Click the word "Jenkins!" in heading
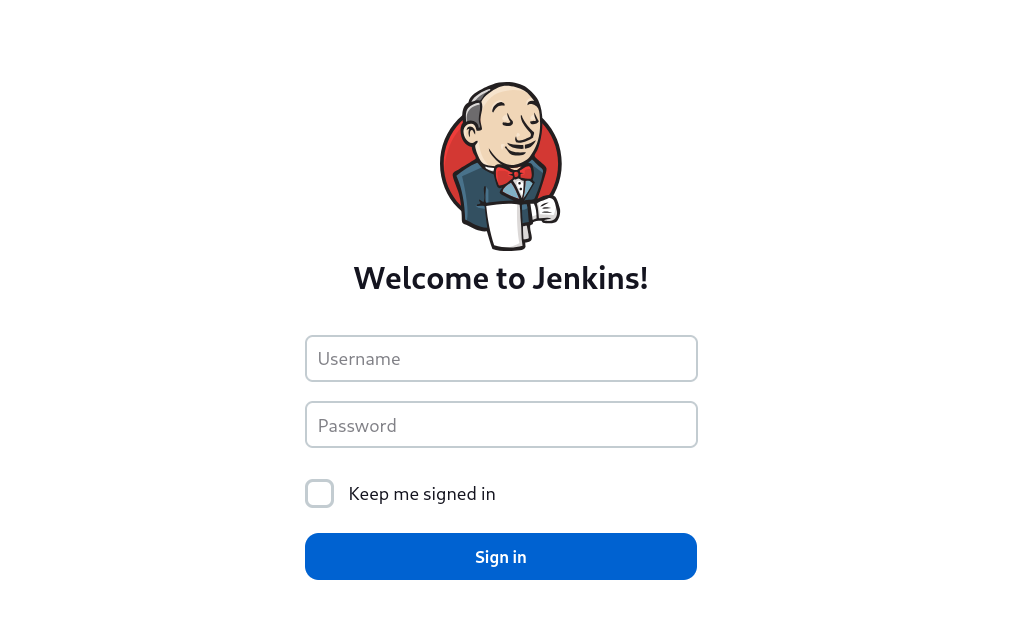Image resolution: width=1020 pixels, height=628 pixels. coord(590,279)
